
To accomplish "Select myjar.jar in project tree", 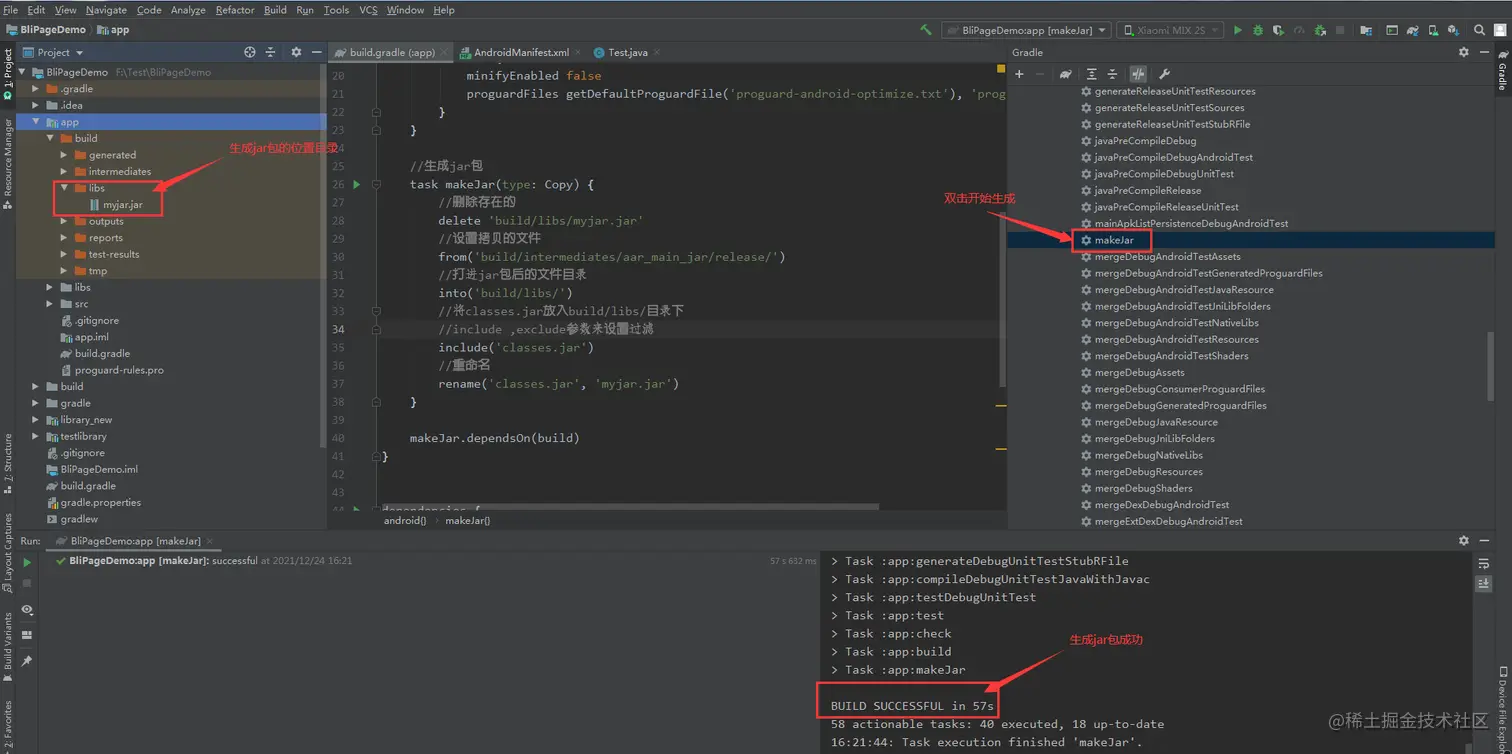I will [123, 204].
